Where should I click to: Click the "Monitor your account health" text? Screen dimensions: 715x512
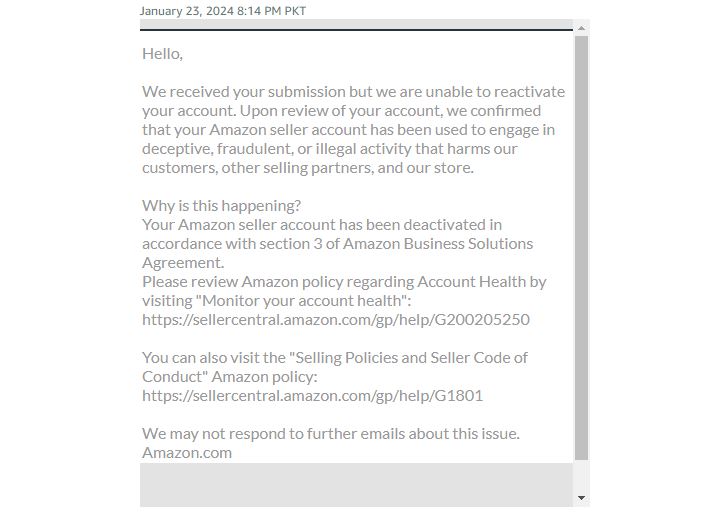point(304,300)
